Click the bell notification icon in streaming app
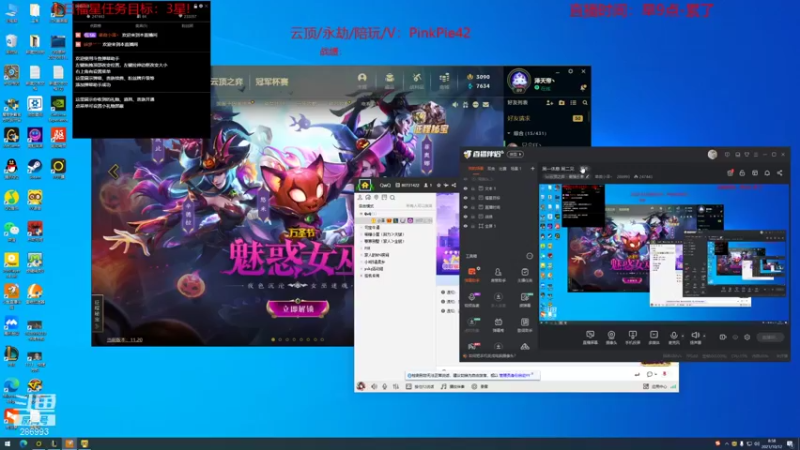 [767, 173]
